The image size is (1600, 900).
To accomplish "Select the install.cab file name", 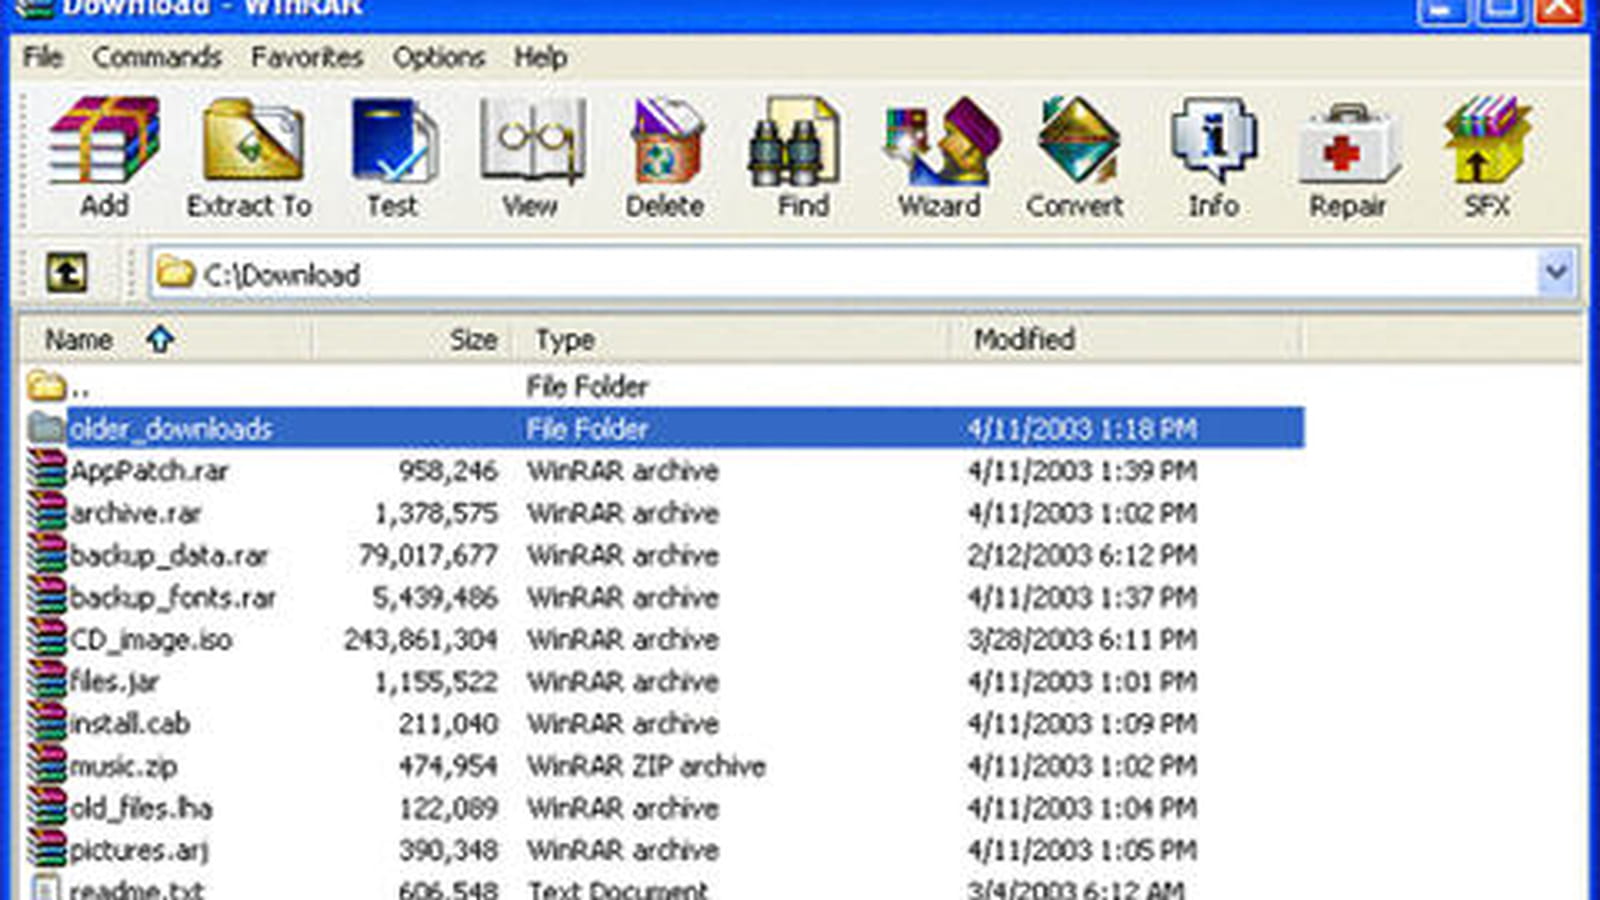I will [x=130, y=723].
